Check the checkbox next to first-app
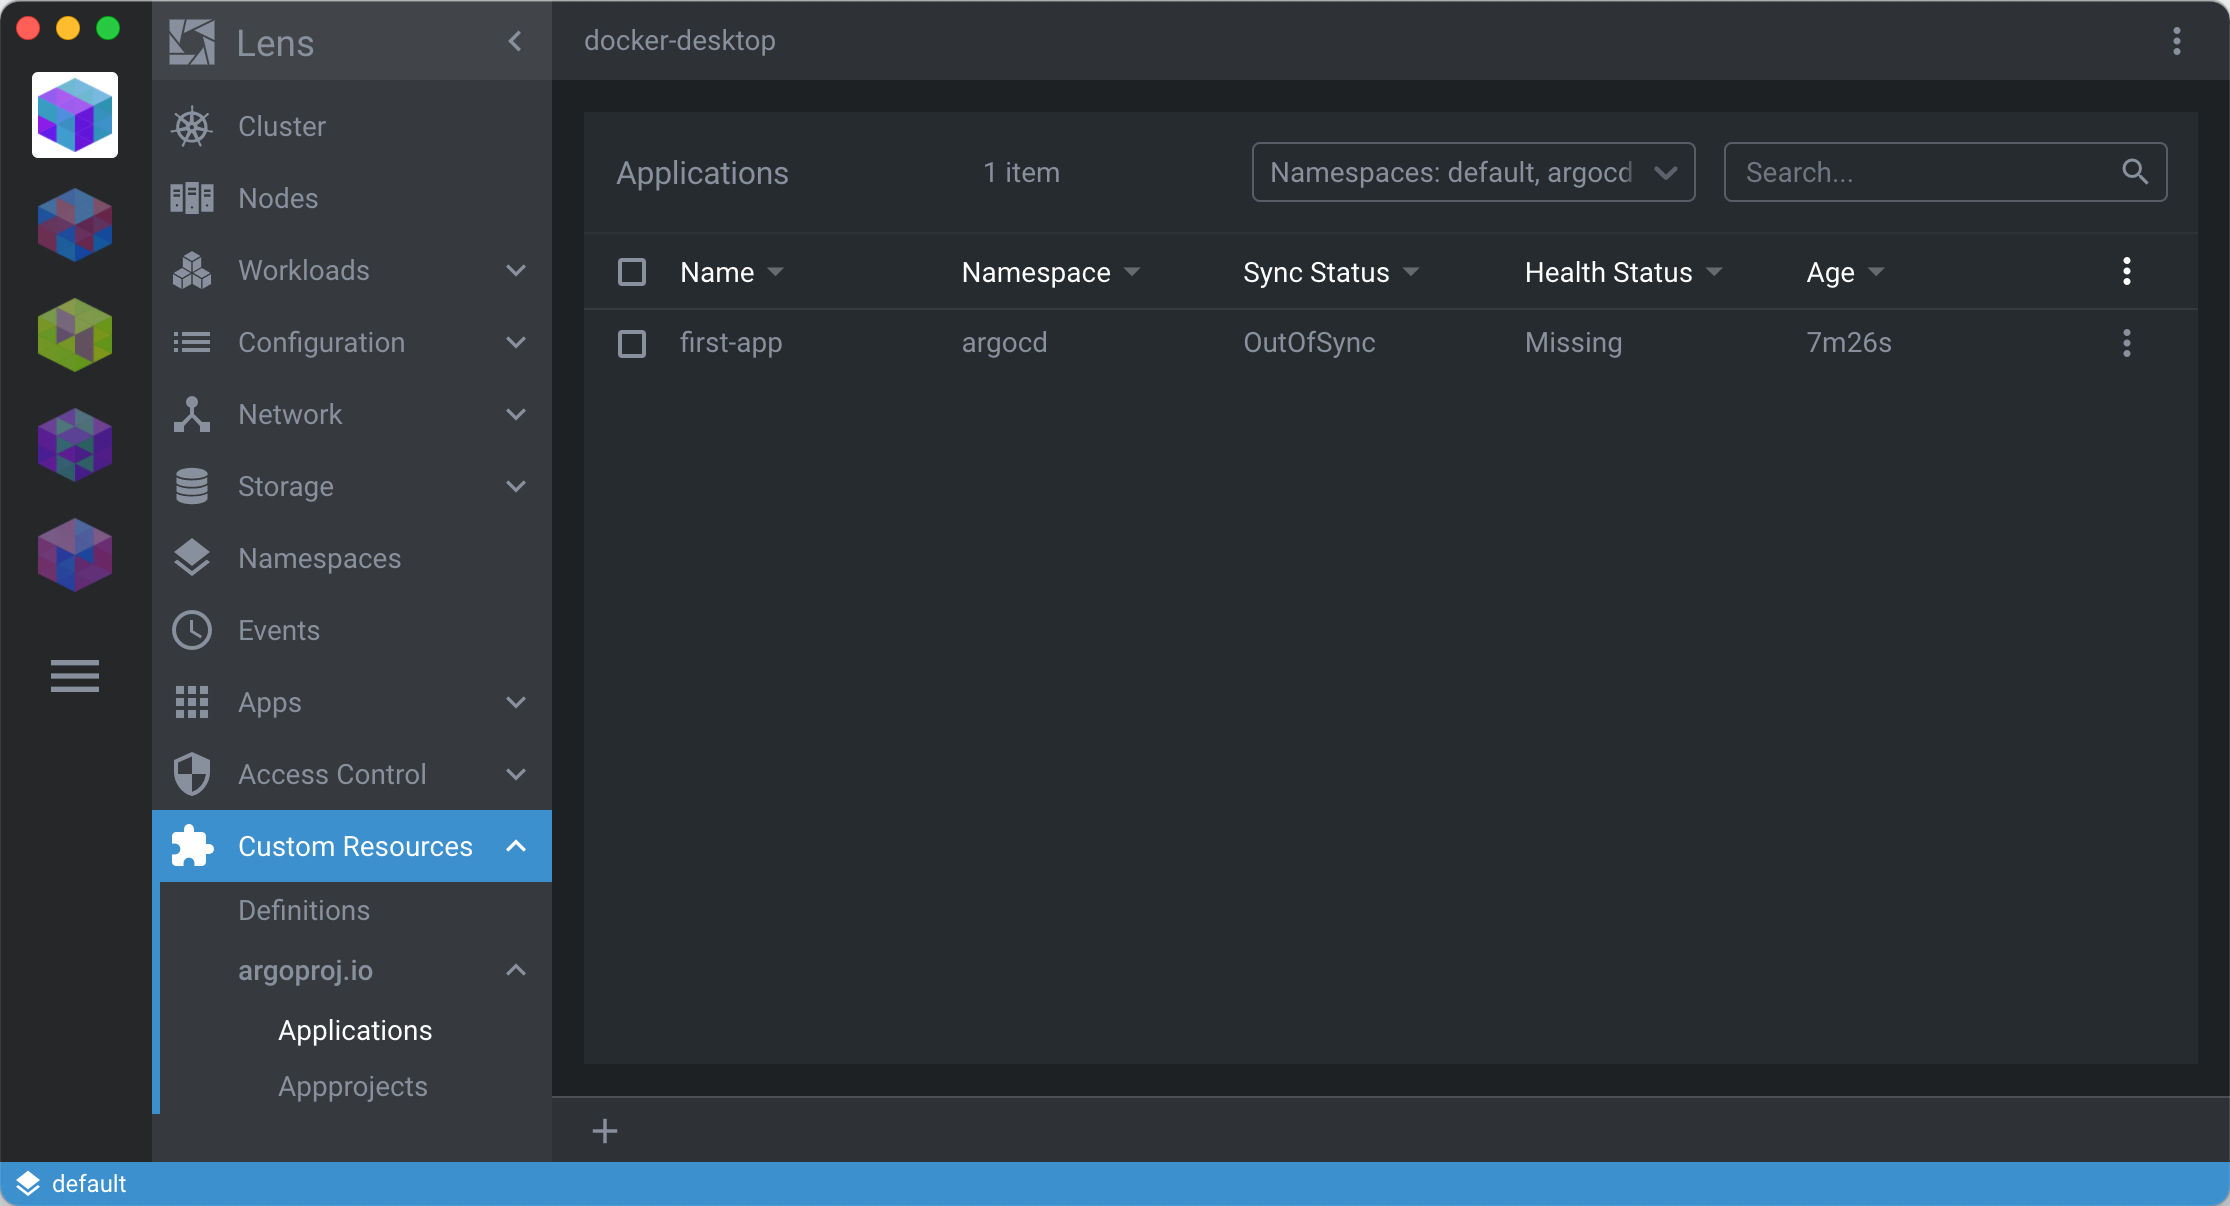Viewport: 2230px width, 1206px height. tap(632, 343)
